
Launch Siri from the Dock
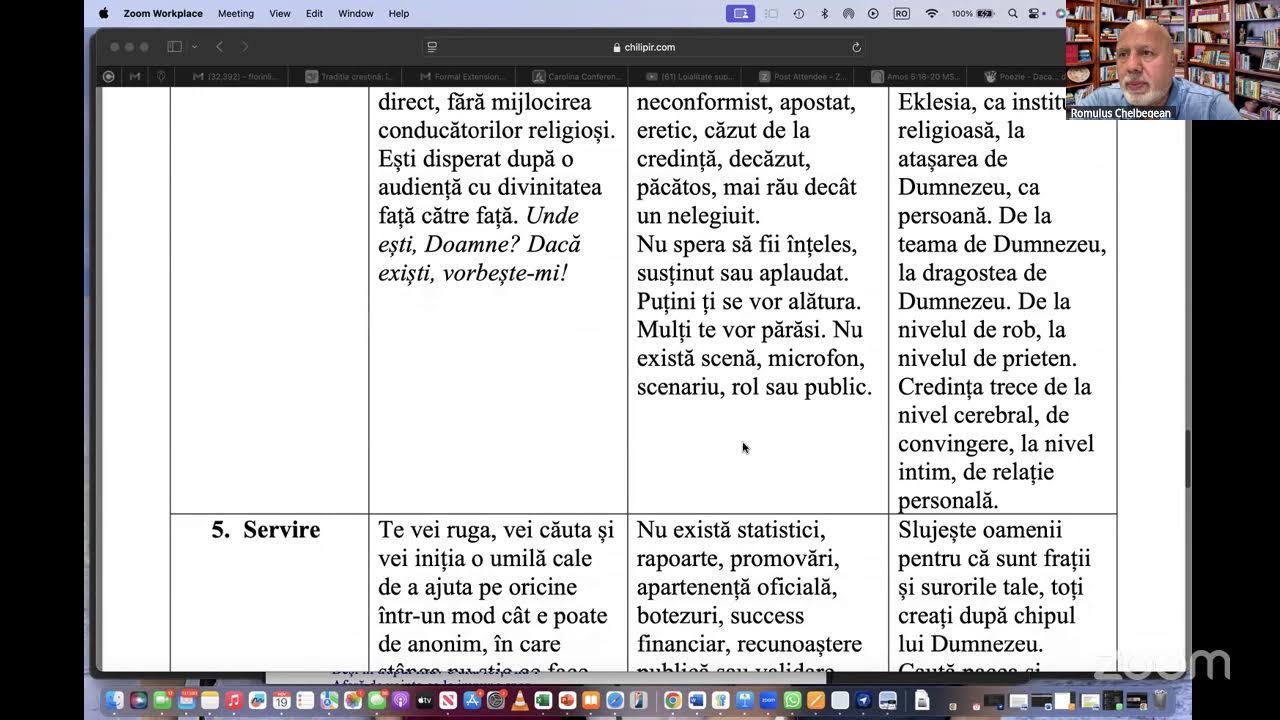pyautogui.click(x=139, y=700)
